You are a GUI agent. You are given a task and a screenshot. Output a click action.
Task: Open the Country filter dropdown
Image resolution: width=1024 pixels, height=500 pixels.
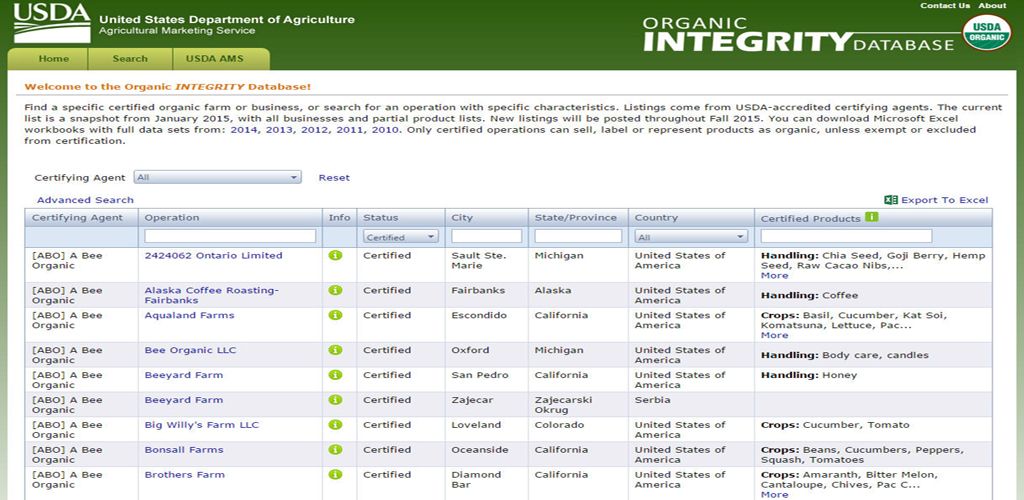(x=691, y=237)
